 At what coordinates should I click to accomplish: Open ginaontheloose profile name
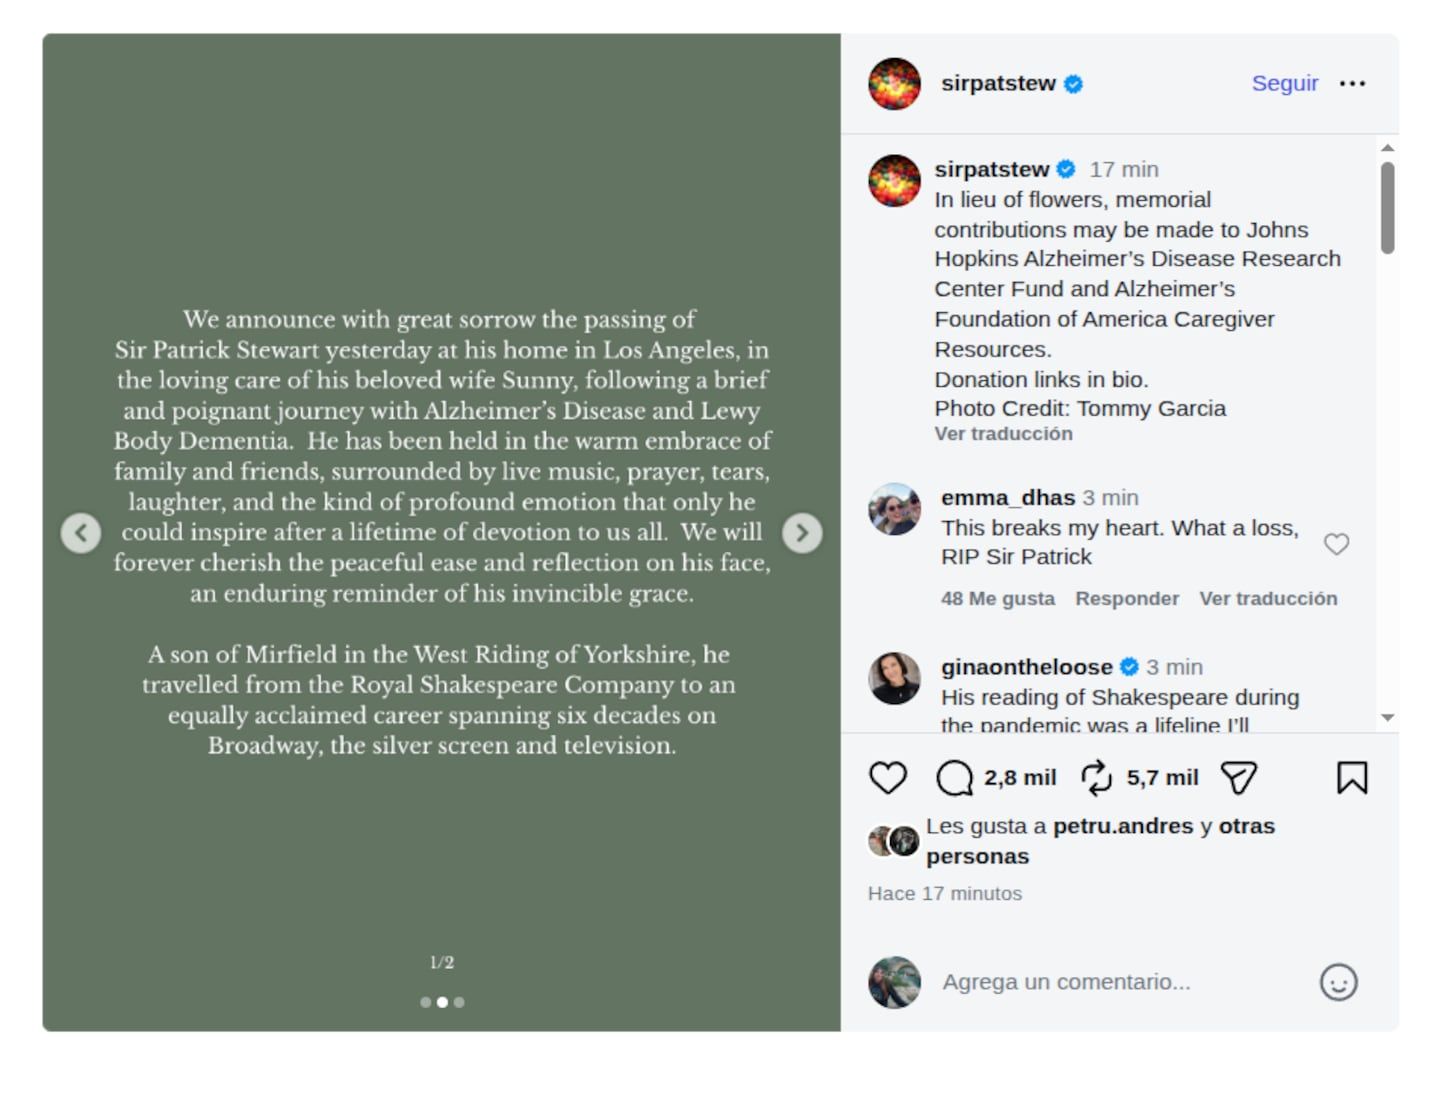tap(1026, 667)
